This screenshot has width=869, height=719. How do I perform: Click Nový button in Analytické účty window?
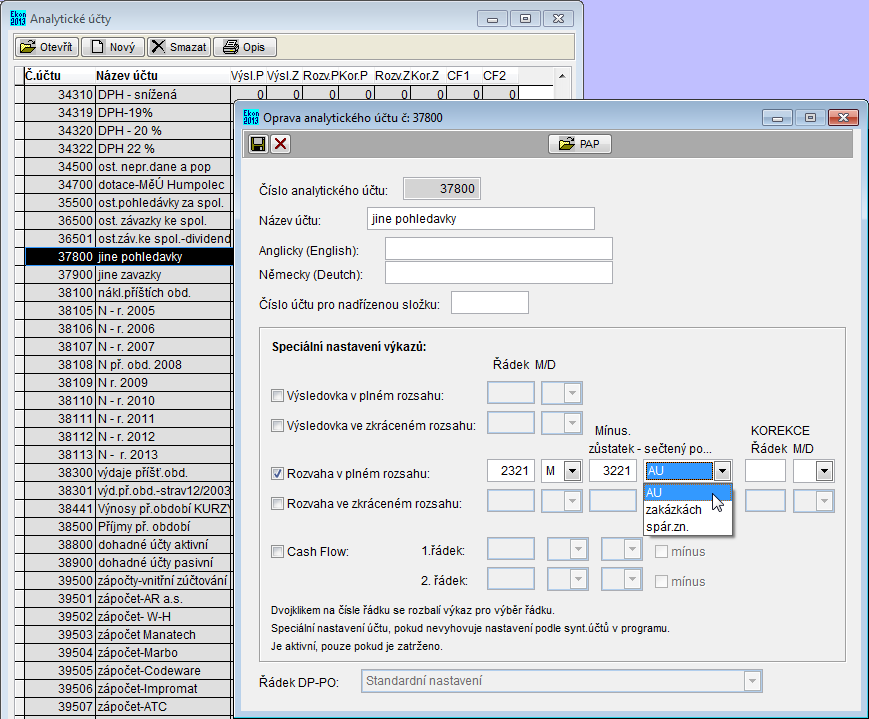[113, 47]
